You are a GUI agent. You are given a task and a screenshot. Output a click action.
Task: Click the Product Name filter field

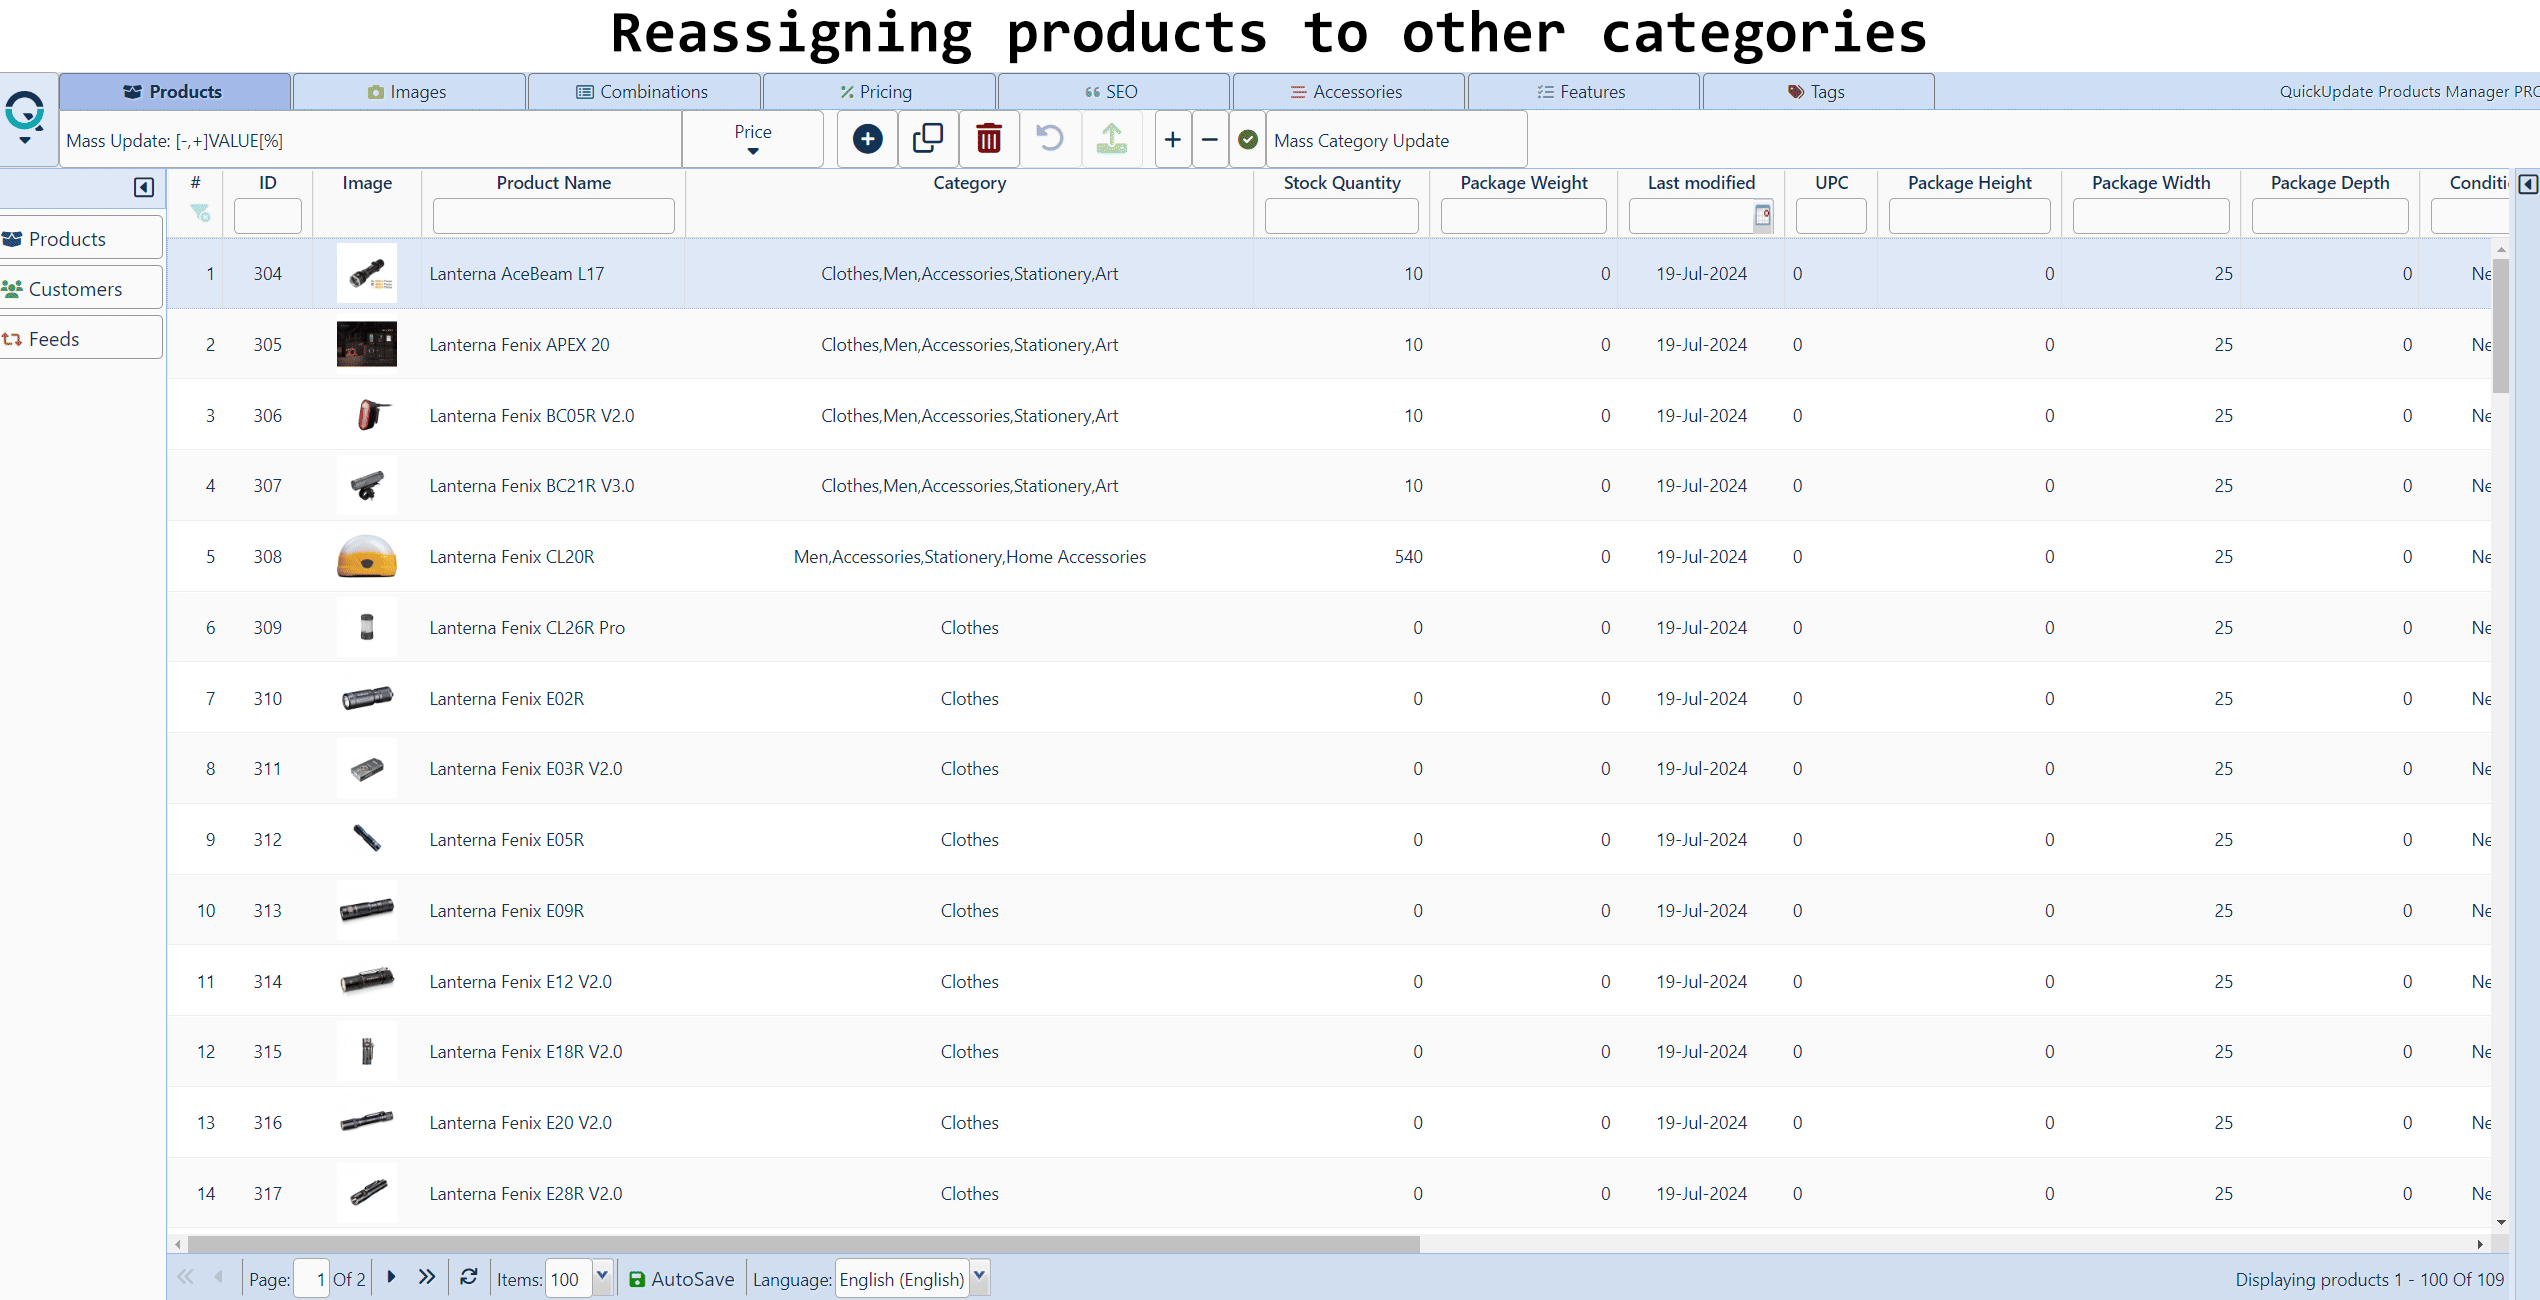click(553, 216)
